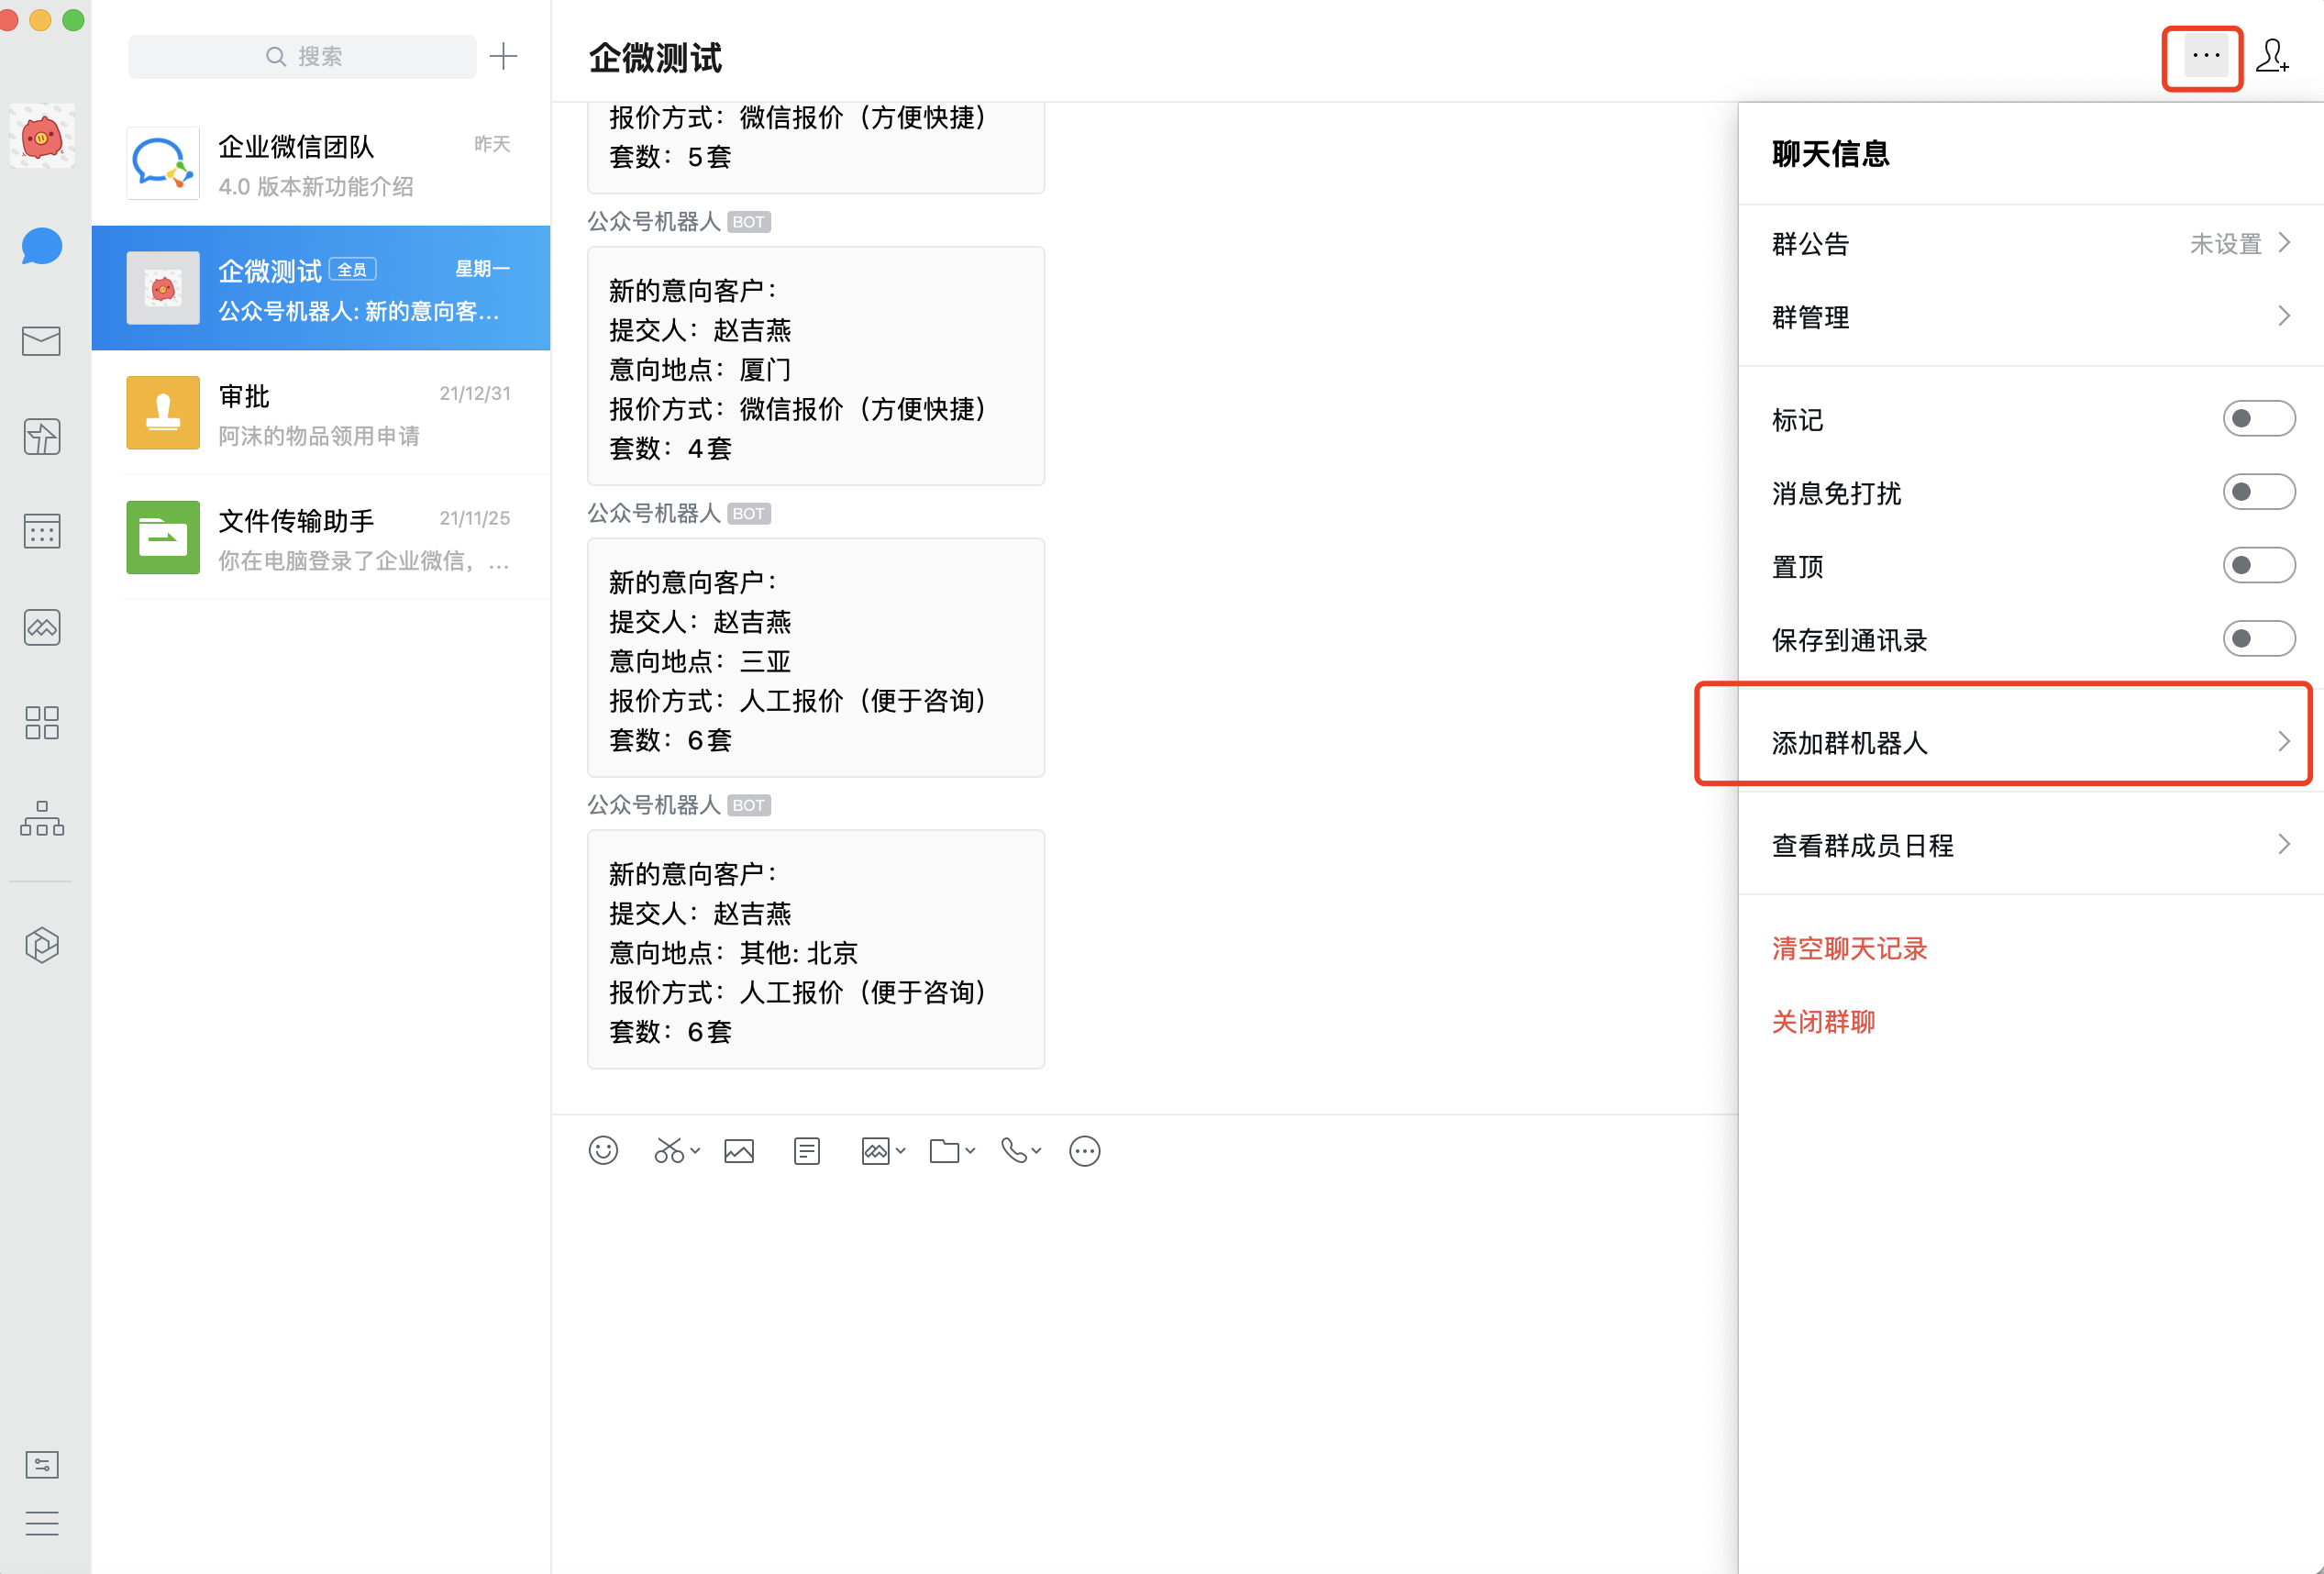Click the 企业微信团队 logo avatar
2324x1574 pixels.
point(163,164)
